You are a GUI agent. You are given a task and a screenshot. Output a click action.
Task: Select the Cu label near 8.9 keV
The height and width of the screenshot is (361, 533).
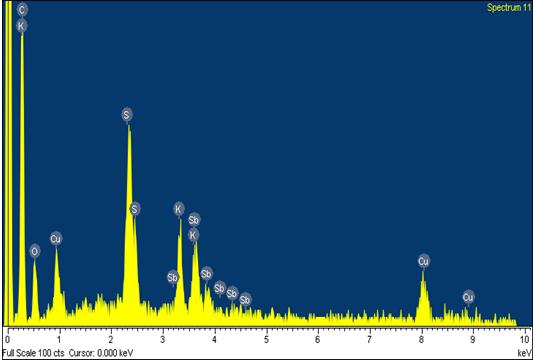[x=468, y=297]
